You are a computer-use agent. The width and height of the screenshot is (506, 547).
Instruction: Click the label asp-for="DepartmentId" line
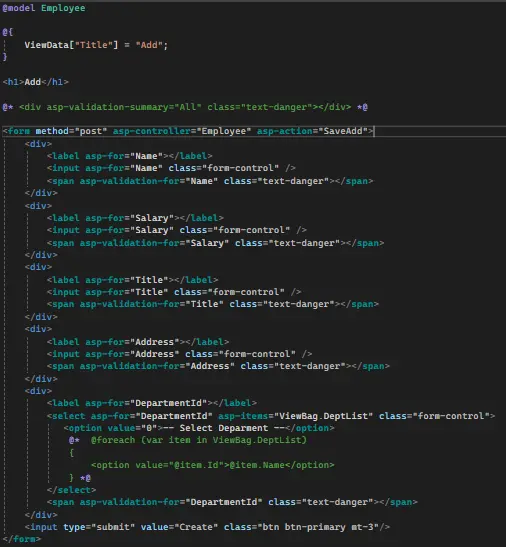(152, 403)
